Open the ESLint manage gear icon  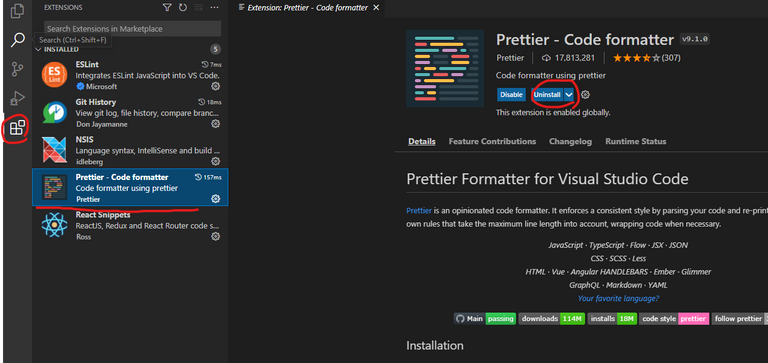(x=215, y=86)
